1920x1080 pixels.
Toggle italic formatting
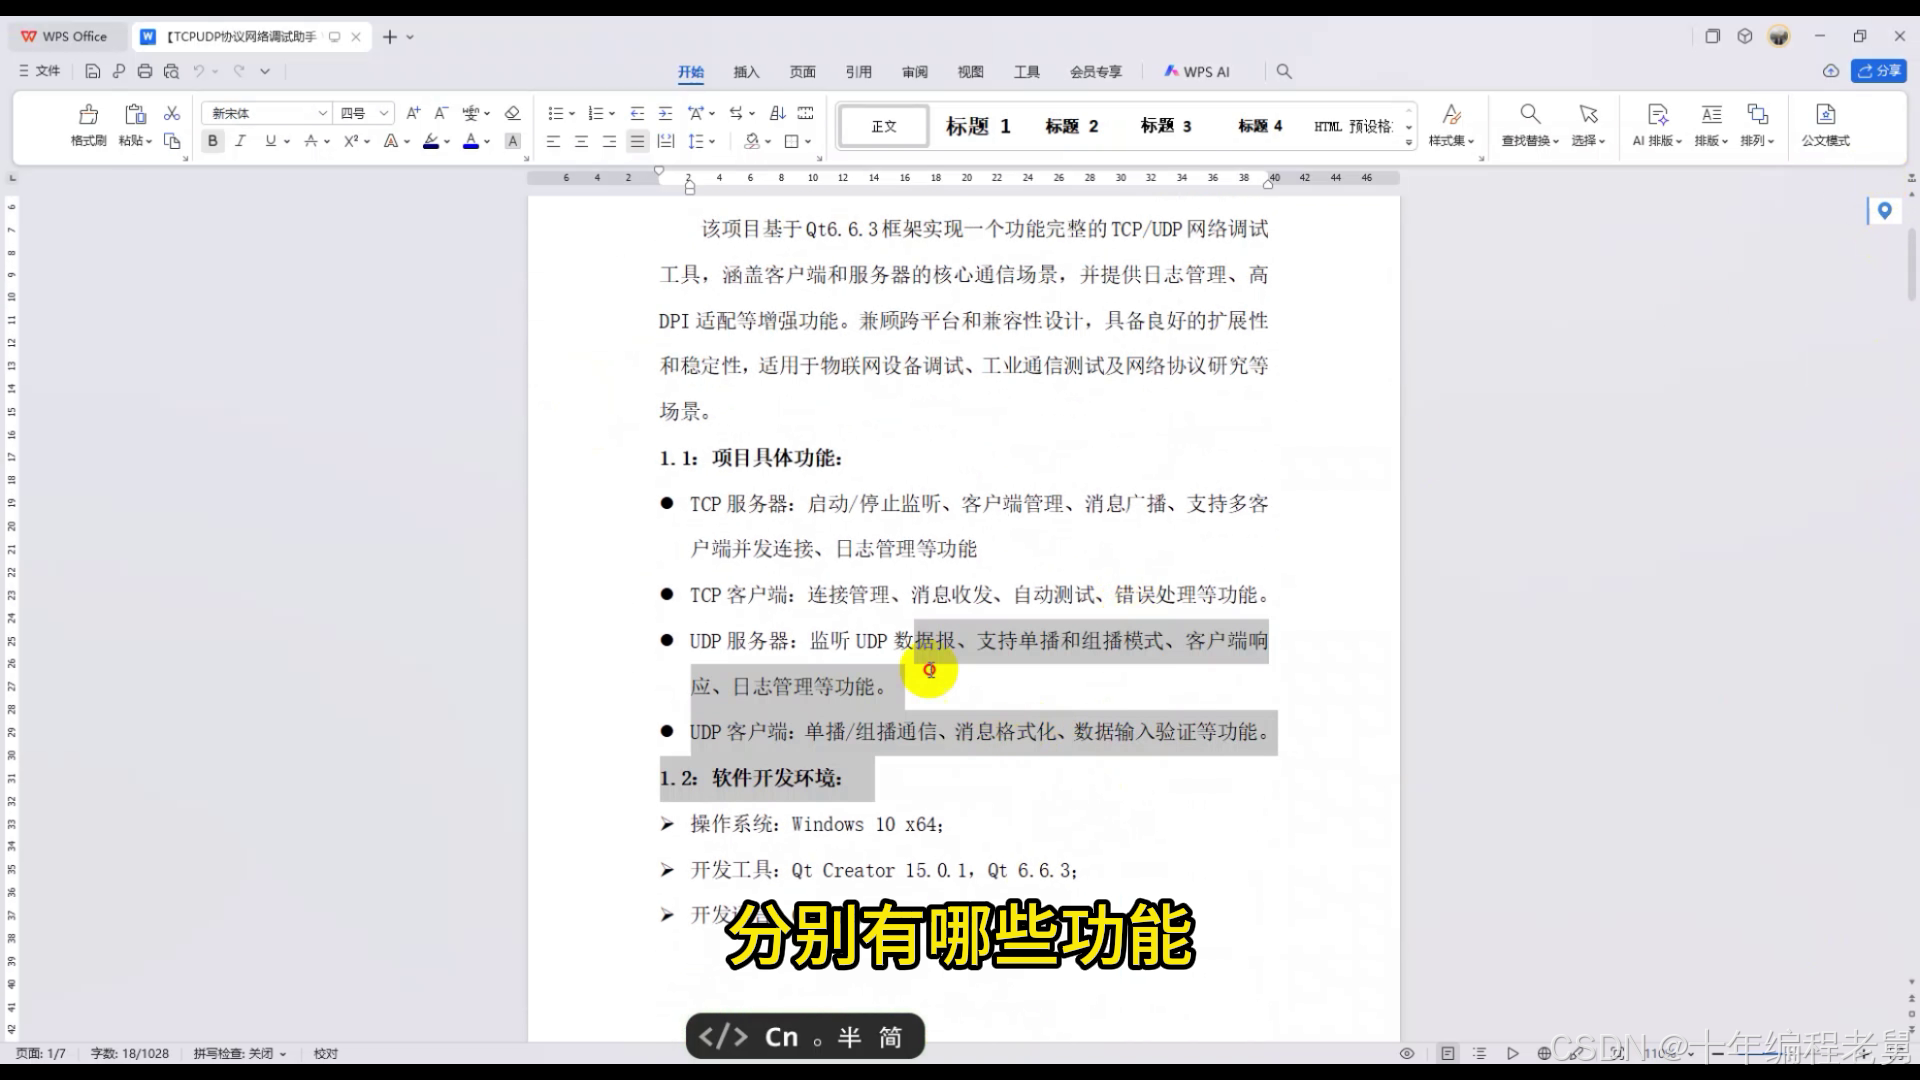click(x=240, y=141)
